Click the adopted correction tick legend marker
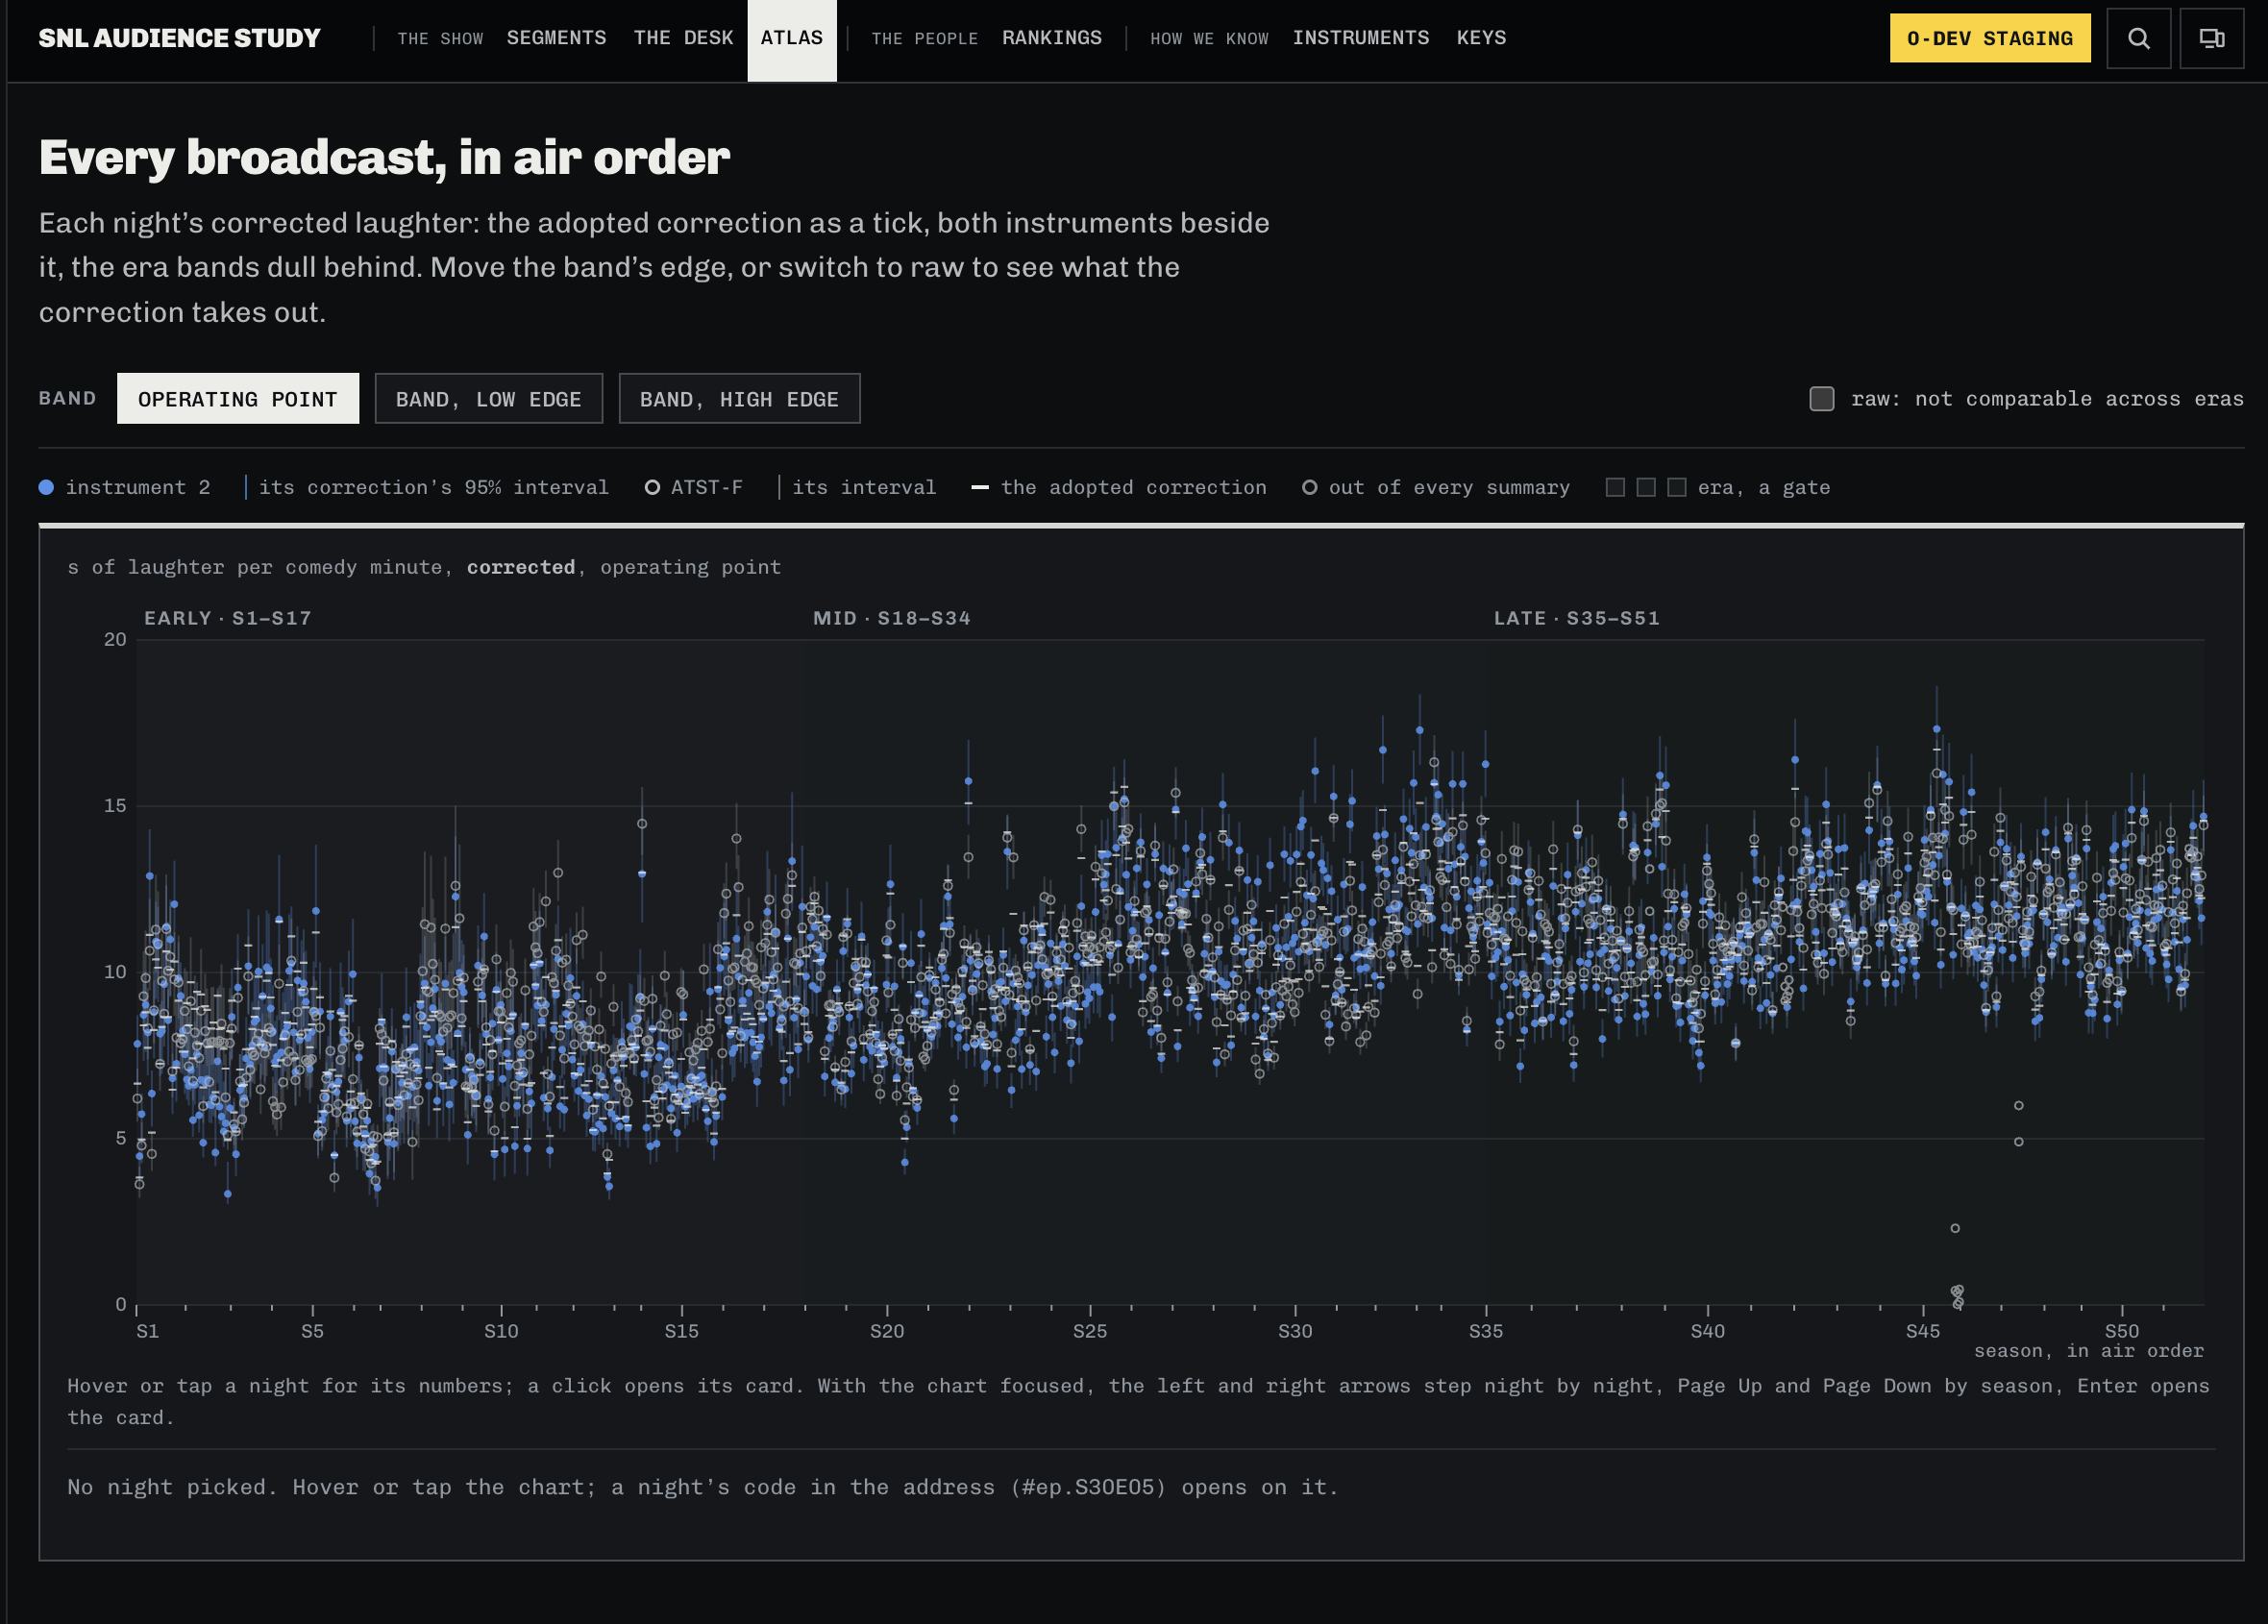Image resolution: width=2268 pixels, height=1624 pixels. (980, 487)
